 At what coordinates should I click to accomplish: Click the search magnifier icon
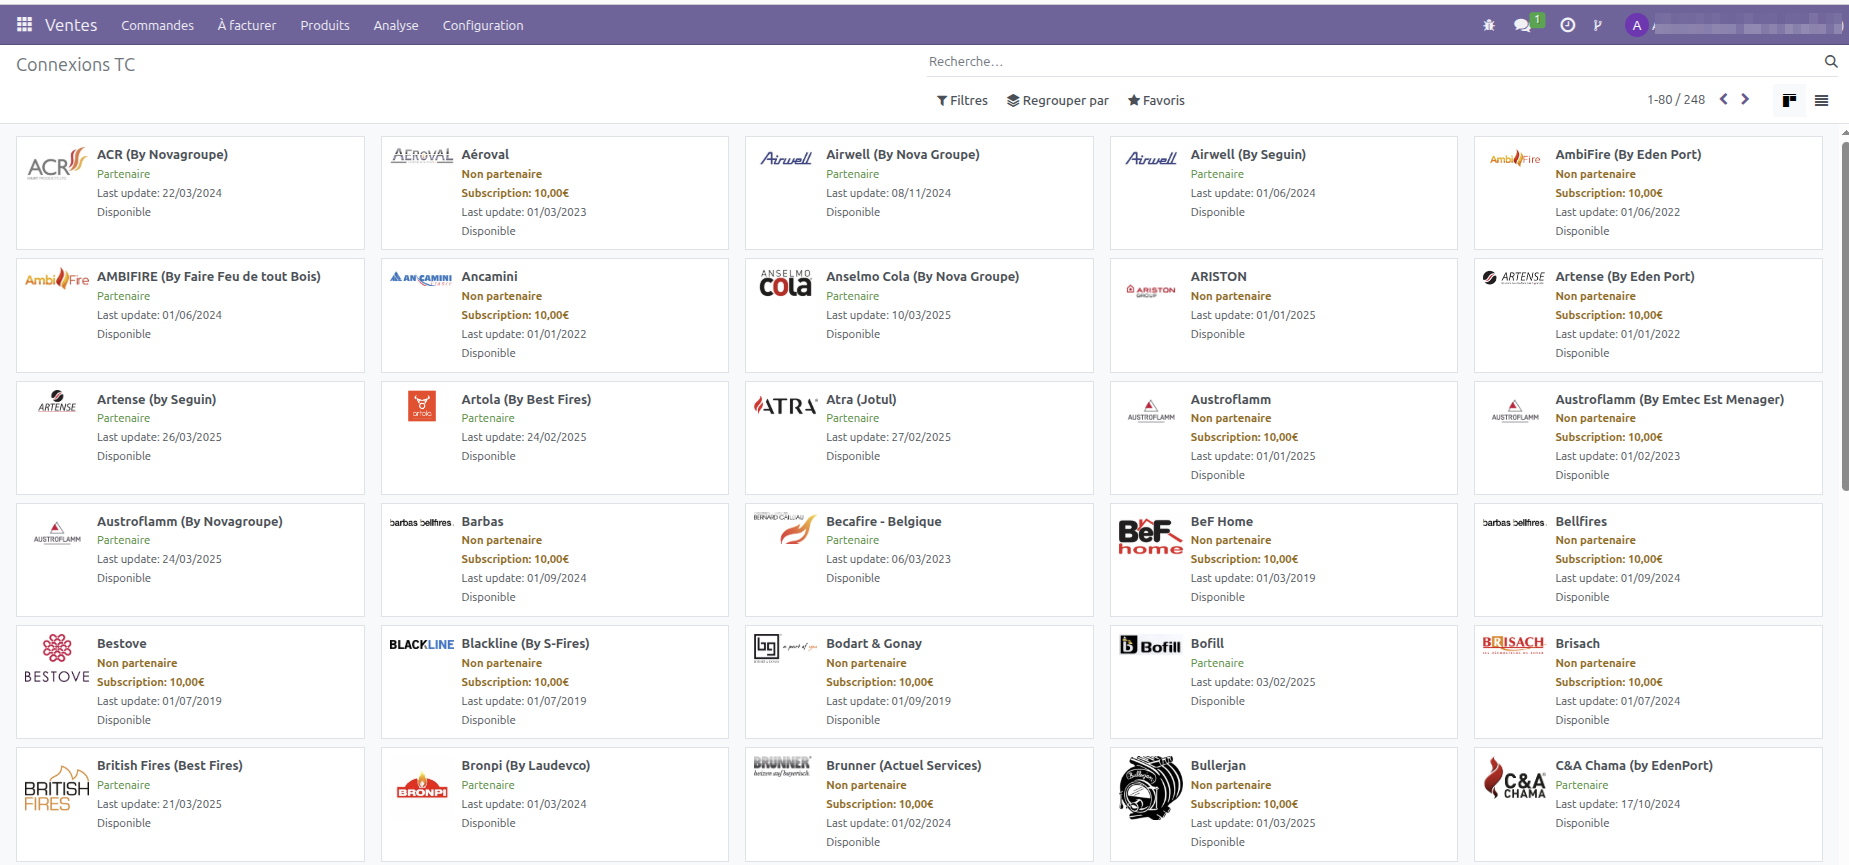(x=1831, y=61)
